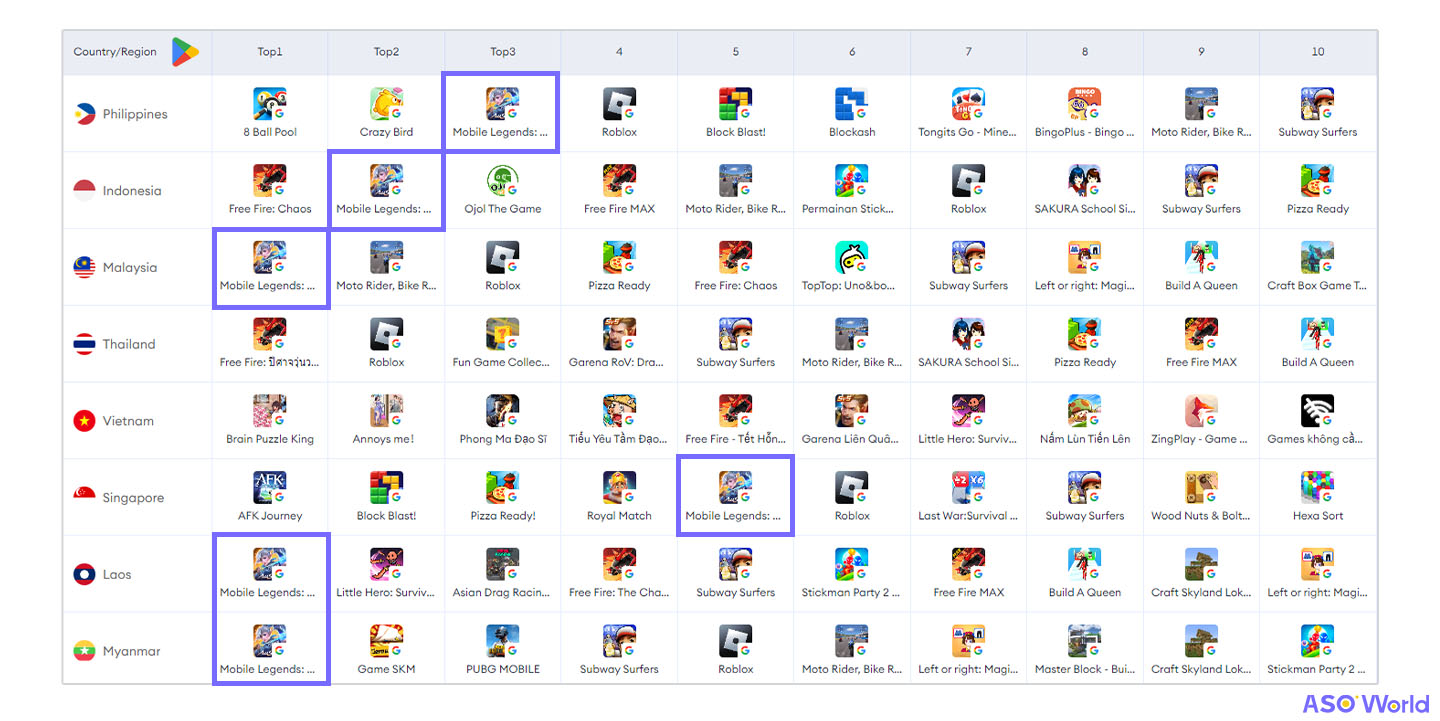Click Build A Queen title in Thailand row

point(1318,362)
